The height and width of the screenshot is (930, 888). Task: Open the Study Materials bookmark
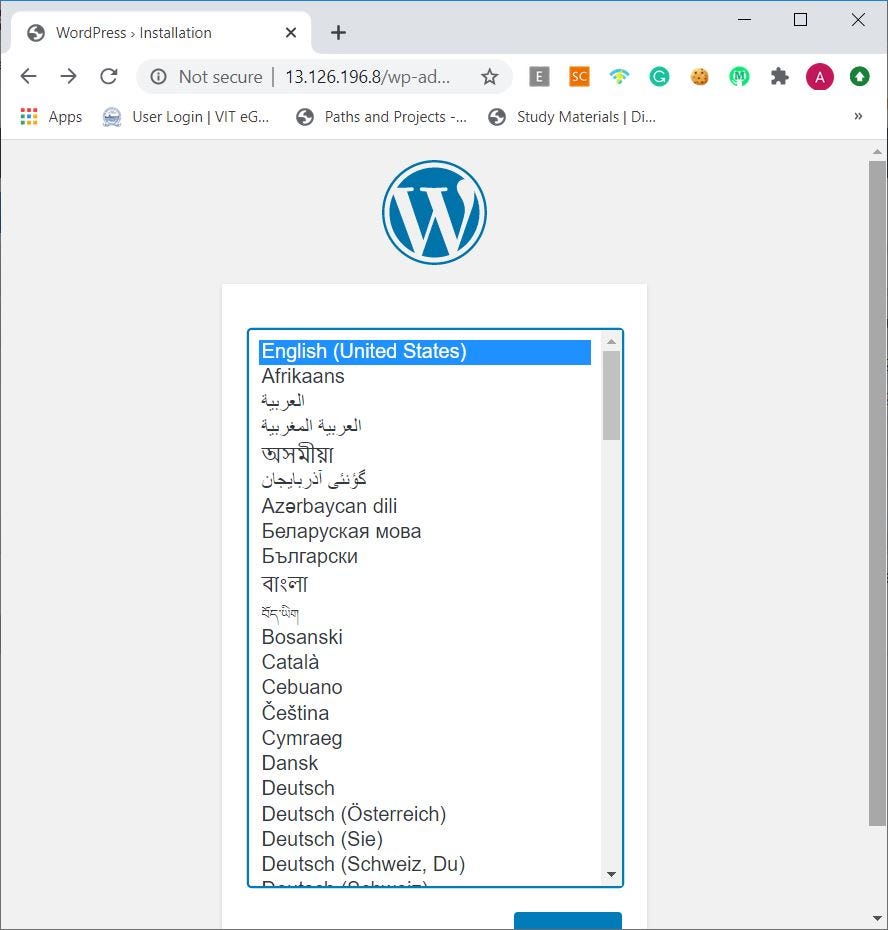pyautogui.click(x=572, y=117)
